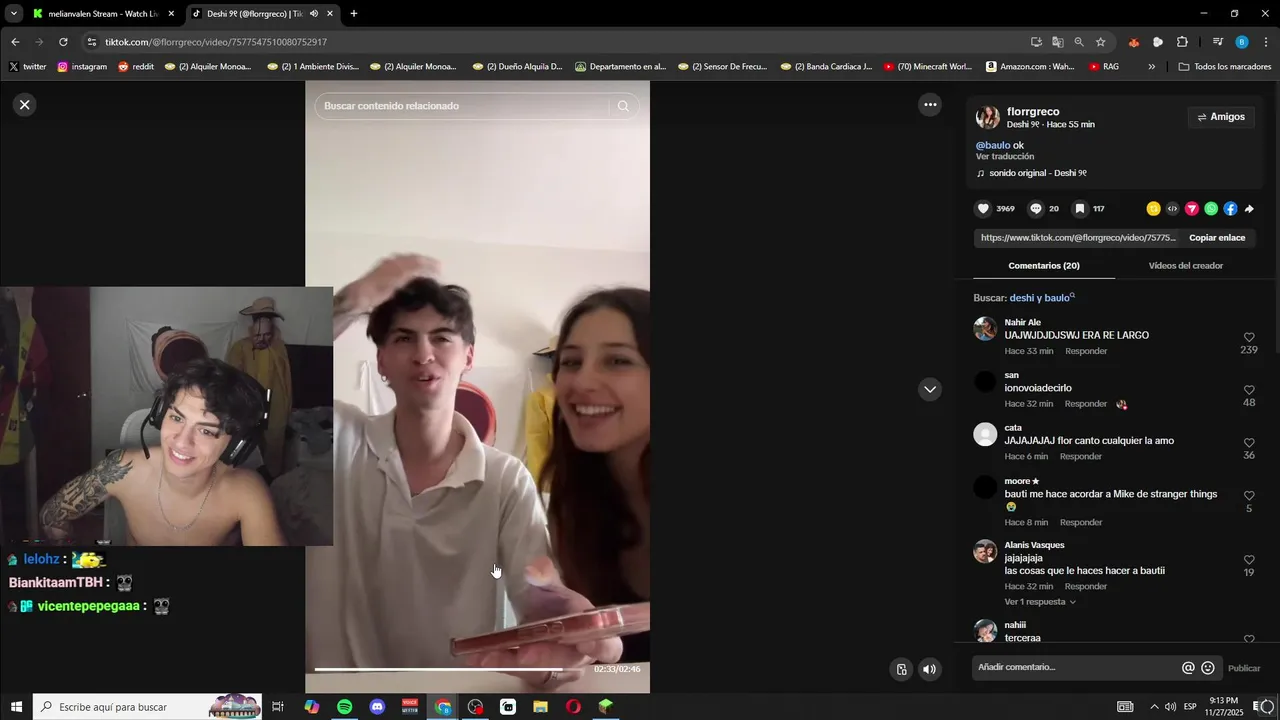This screenshot has width=1280, height=720.
Task: Open the browser Extensions puzzle icon
Action: click(x=1182, y=42)
